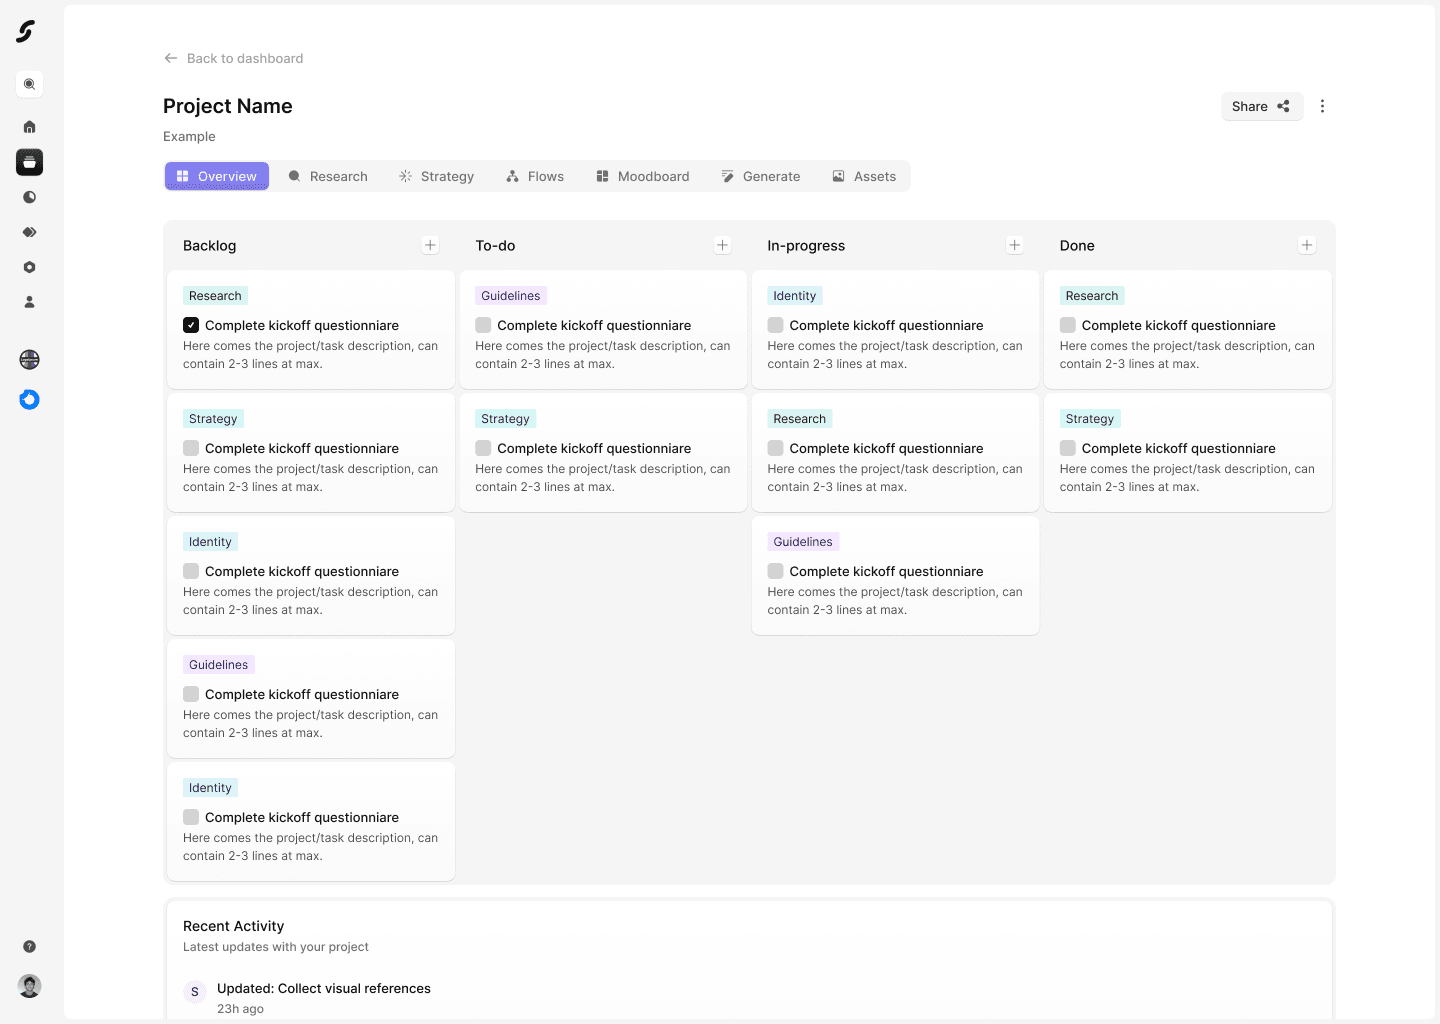Screen dimensions: 1440x1024
Task: Open the search icon in sidebar
Action: point(29,84)
